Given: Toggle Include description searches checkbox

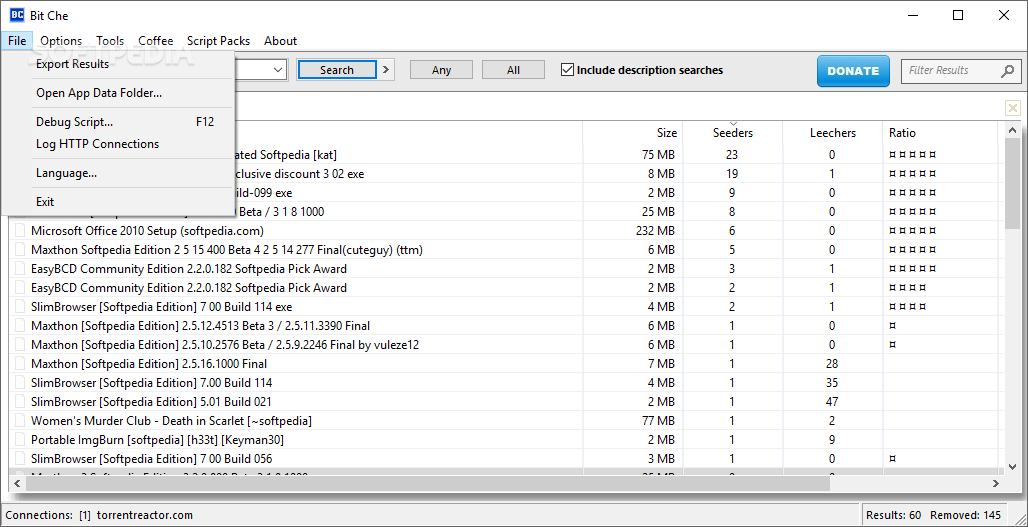Looking at the screenshot, I should [x=568, y=70].
